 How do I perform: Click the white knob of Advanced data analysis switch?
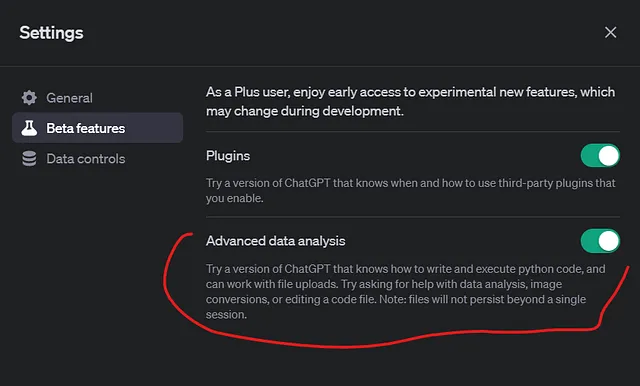pos(609,241)
